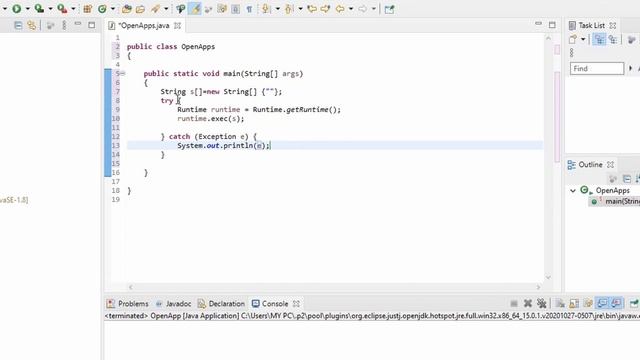This screenshot has height=360, width=640.
Task: Open the External Tools dropdown arrow
Action: point(73,9)
